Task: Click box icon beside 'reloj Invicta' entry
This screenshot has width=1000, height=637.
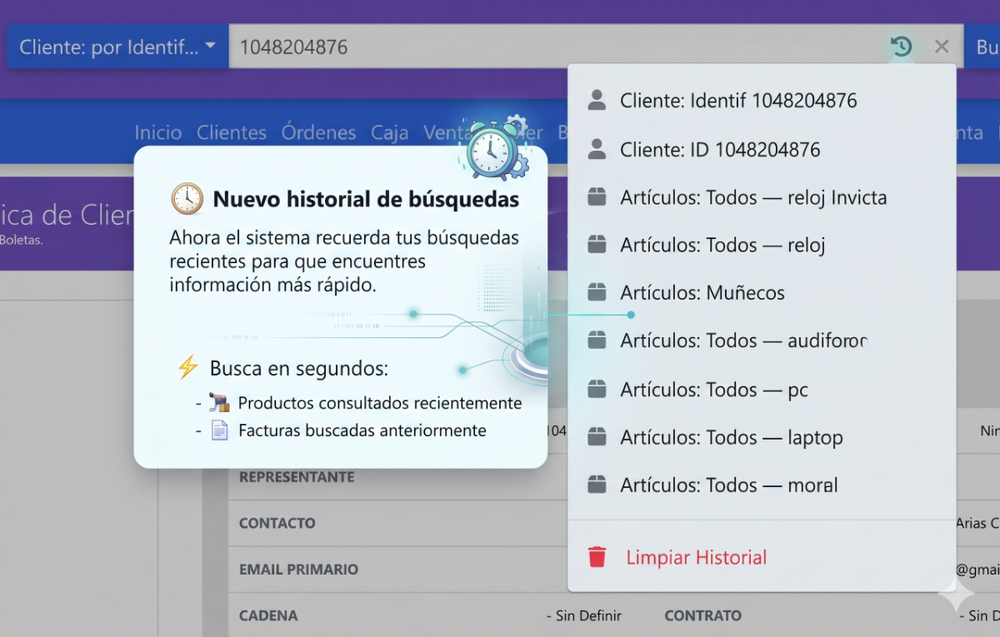Action: pos(597,196)
